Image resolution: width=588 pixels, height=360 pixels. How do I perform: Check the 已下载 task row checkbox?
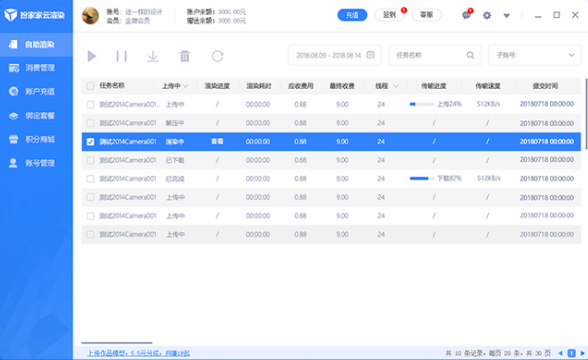tap(90, 160)
